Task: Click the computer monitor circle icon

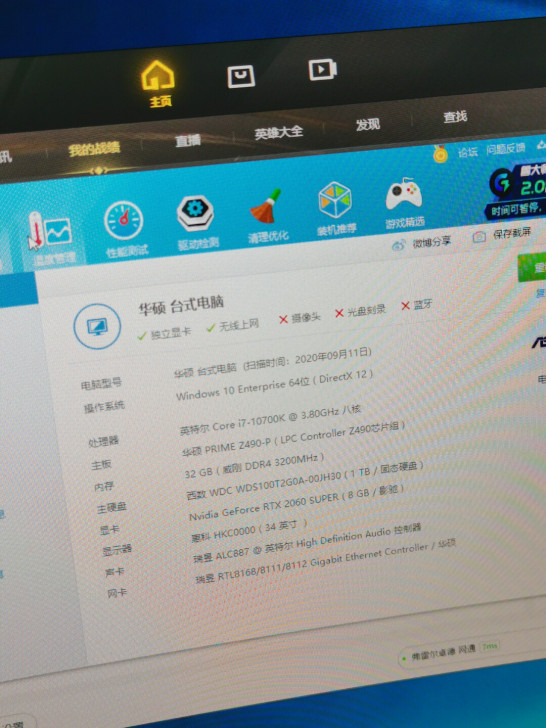Action: (x=97, y=326)
